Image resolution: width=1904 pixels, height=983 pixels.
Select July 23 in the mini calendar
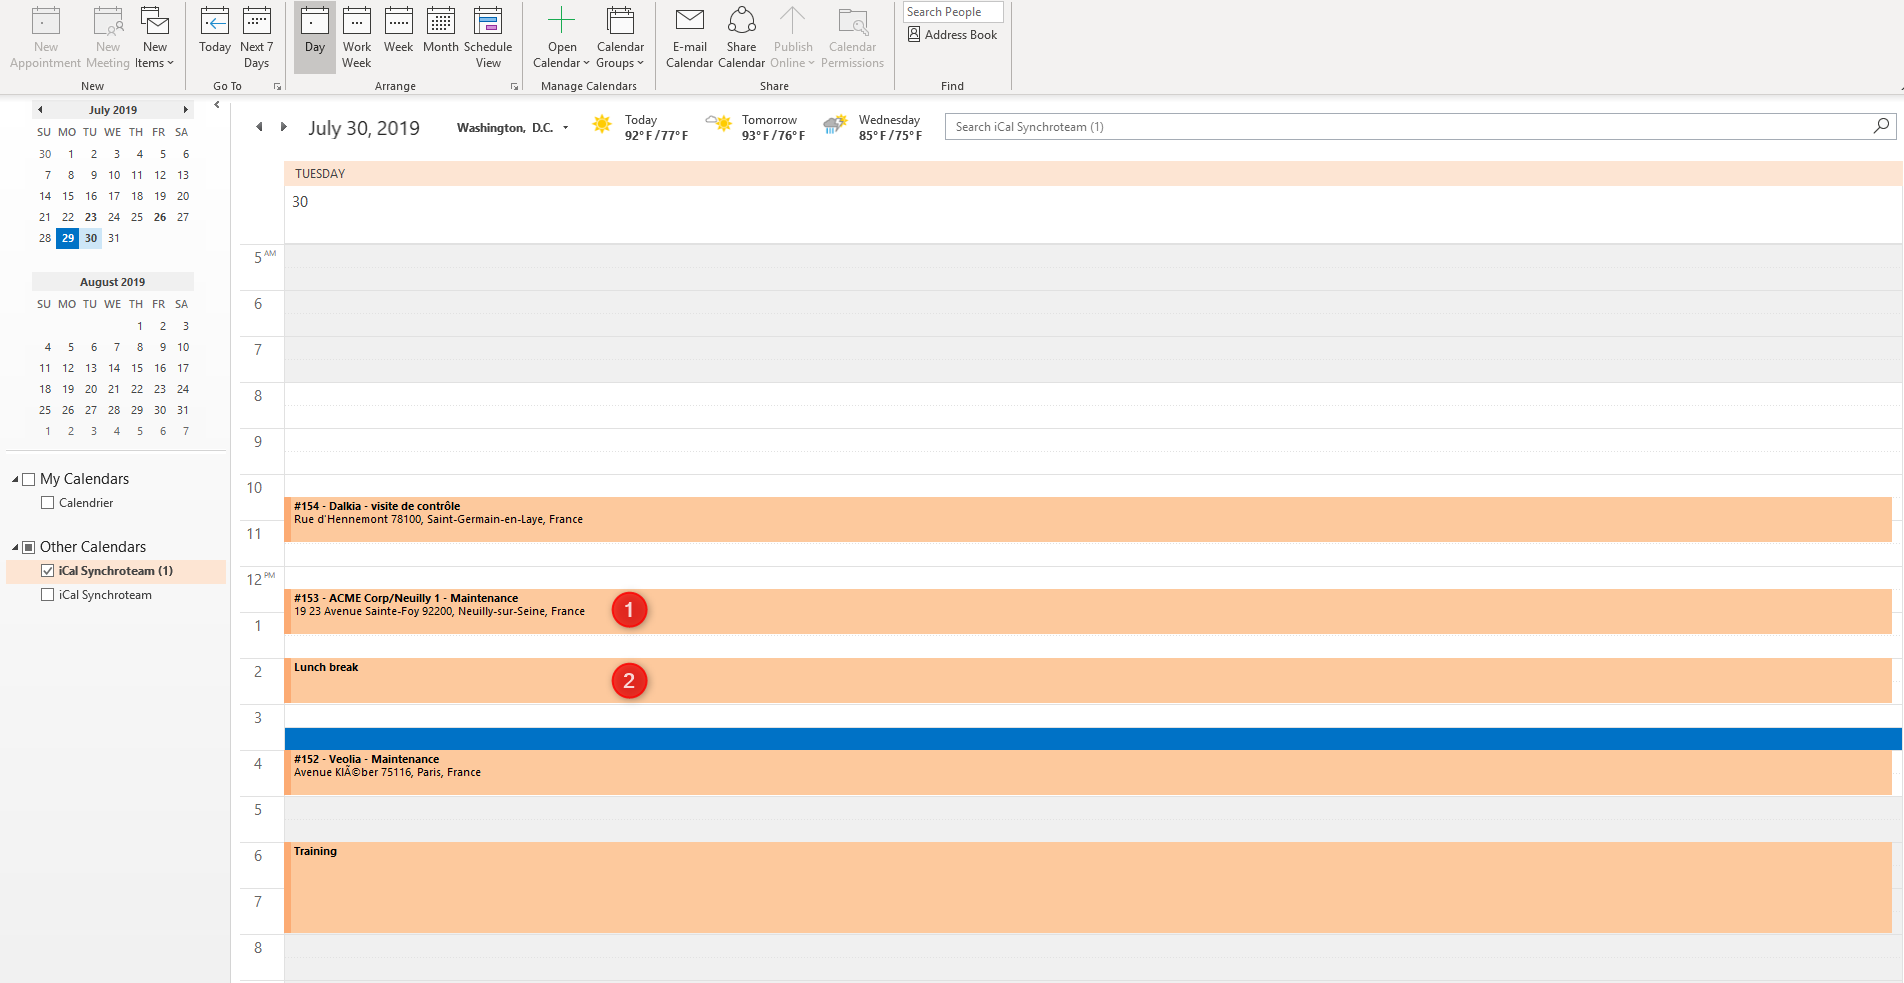pos(91,217)
